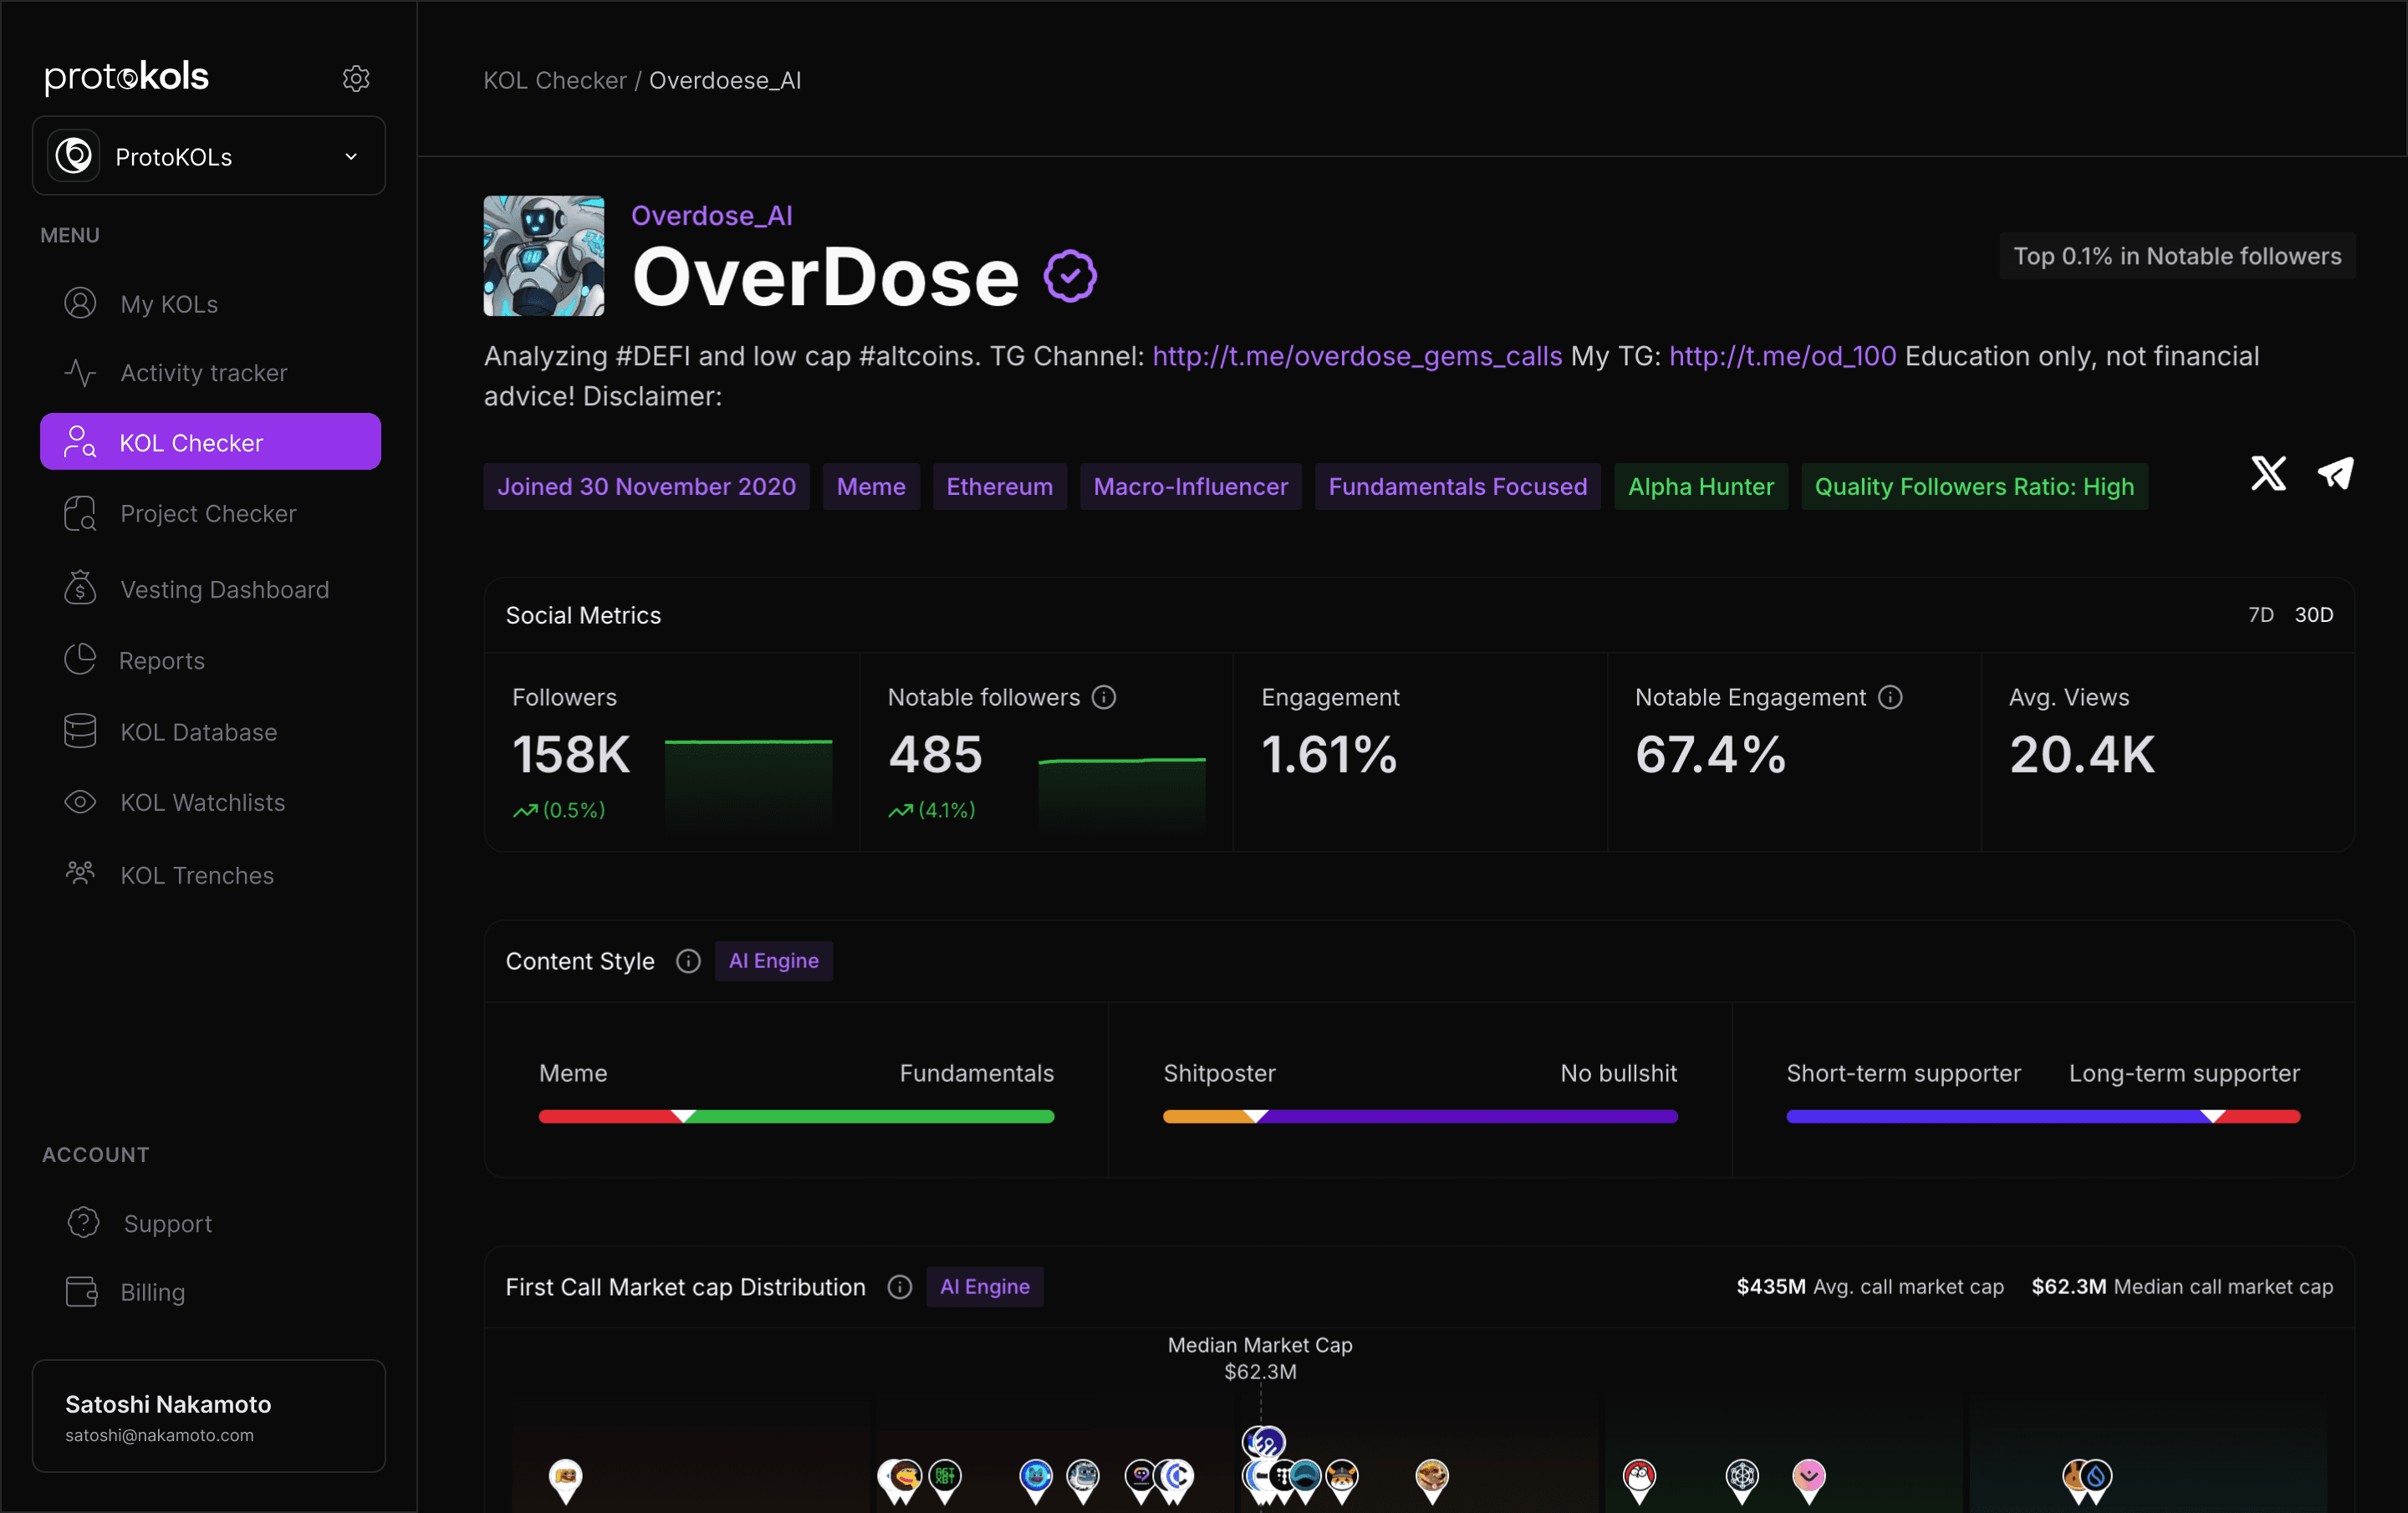Switch Social Metrics to 7D
The width and height of the screenshot is (2408, 1513).
click(x=2261, y=614)
